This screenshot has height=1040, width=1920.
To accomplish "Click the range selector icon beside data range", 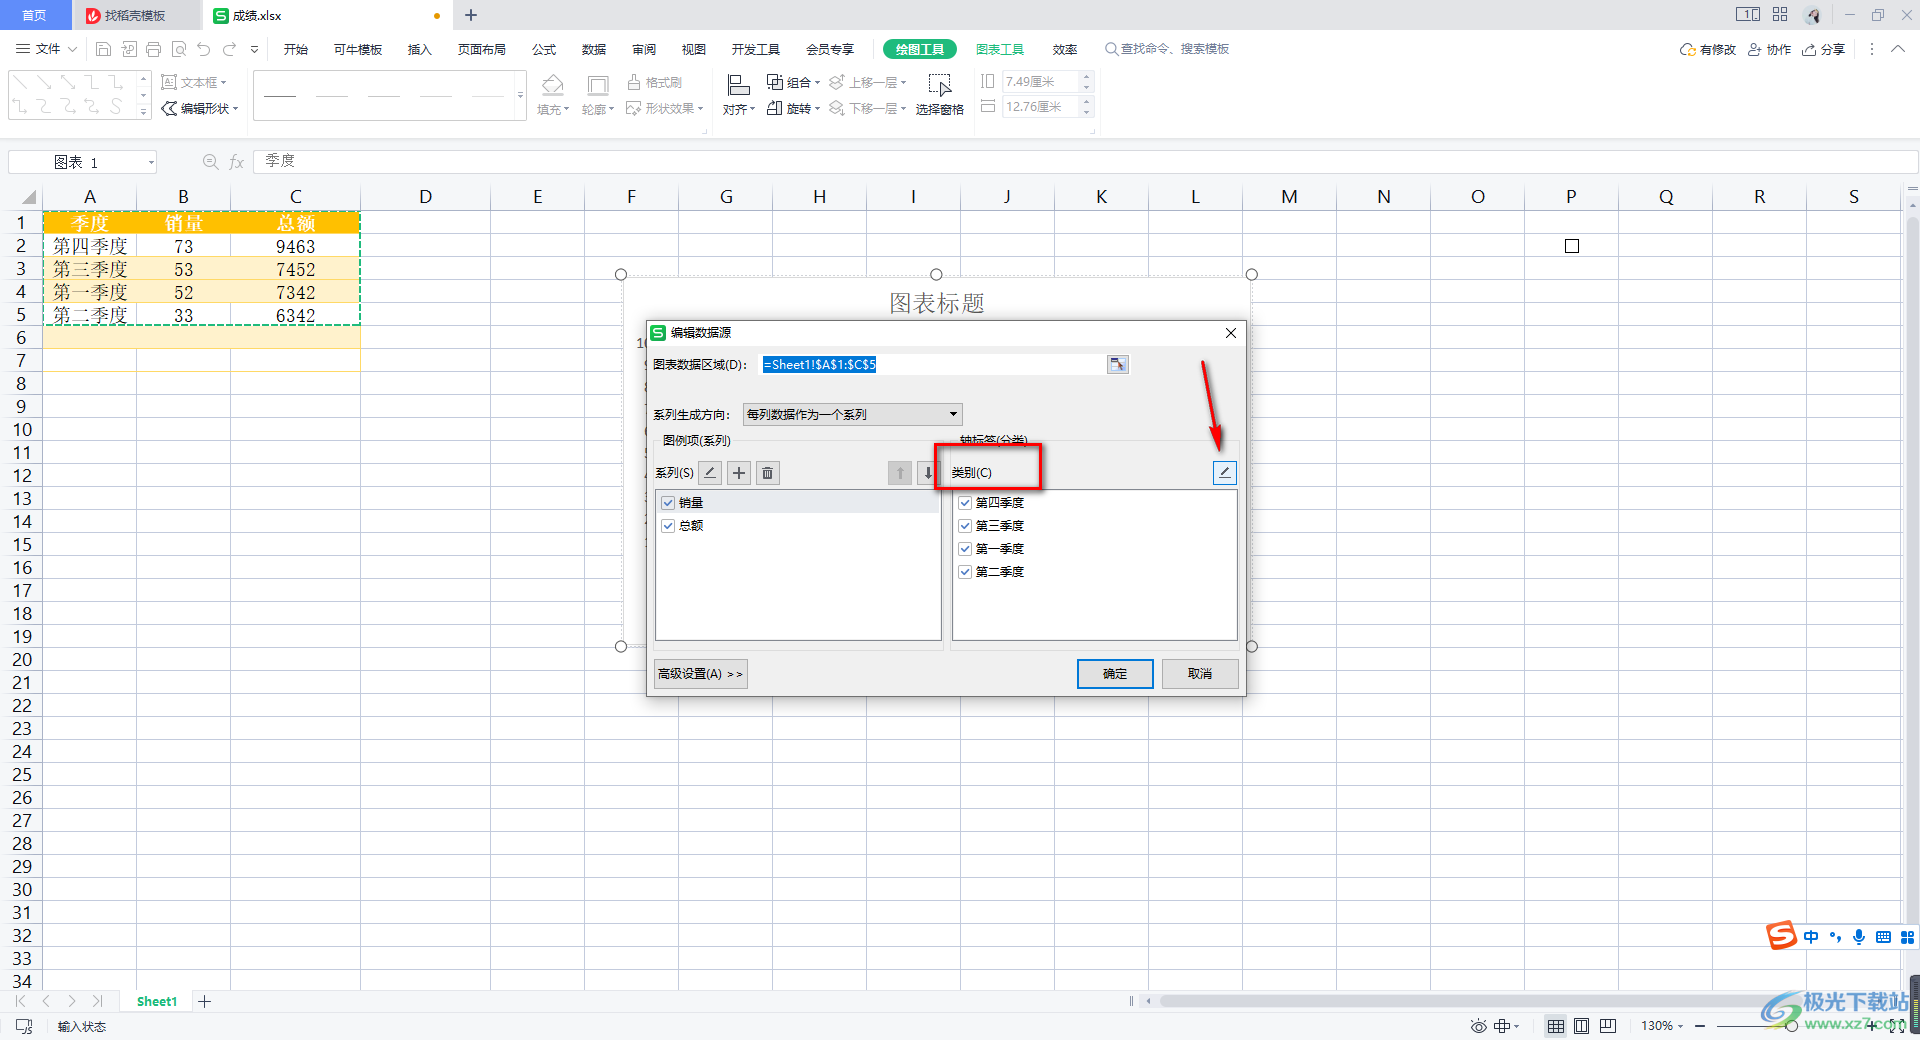I will click(1117, 365).
